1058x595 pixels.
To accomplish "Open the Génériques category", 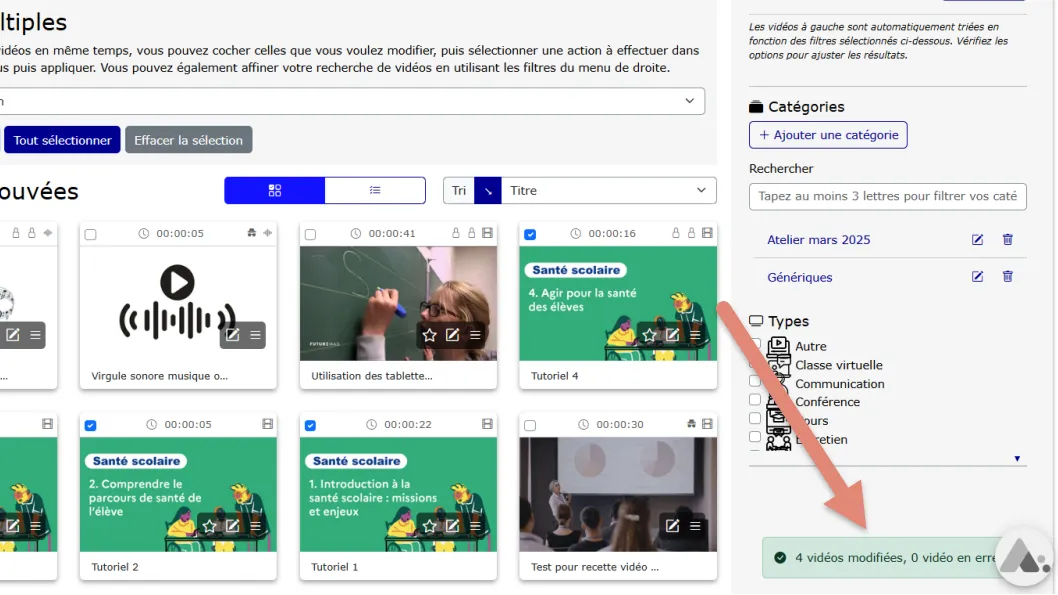I will click(x=800, y=277).
